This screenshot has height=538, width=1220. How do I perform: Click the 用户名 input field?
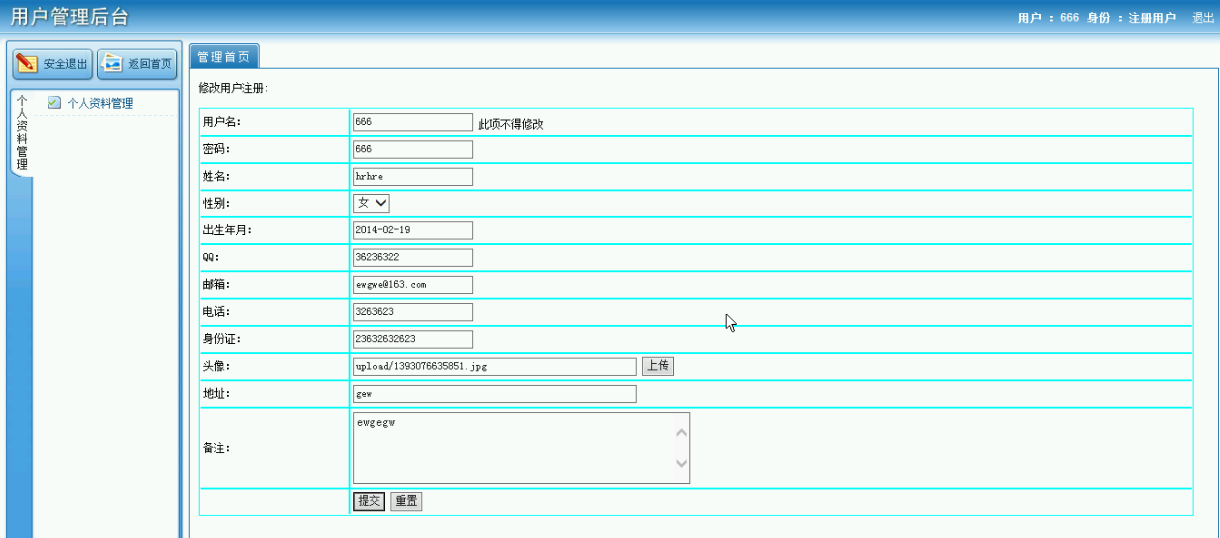click(413, 122)
